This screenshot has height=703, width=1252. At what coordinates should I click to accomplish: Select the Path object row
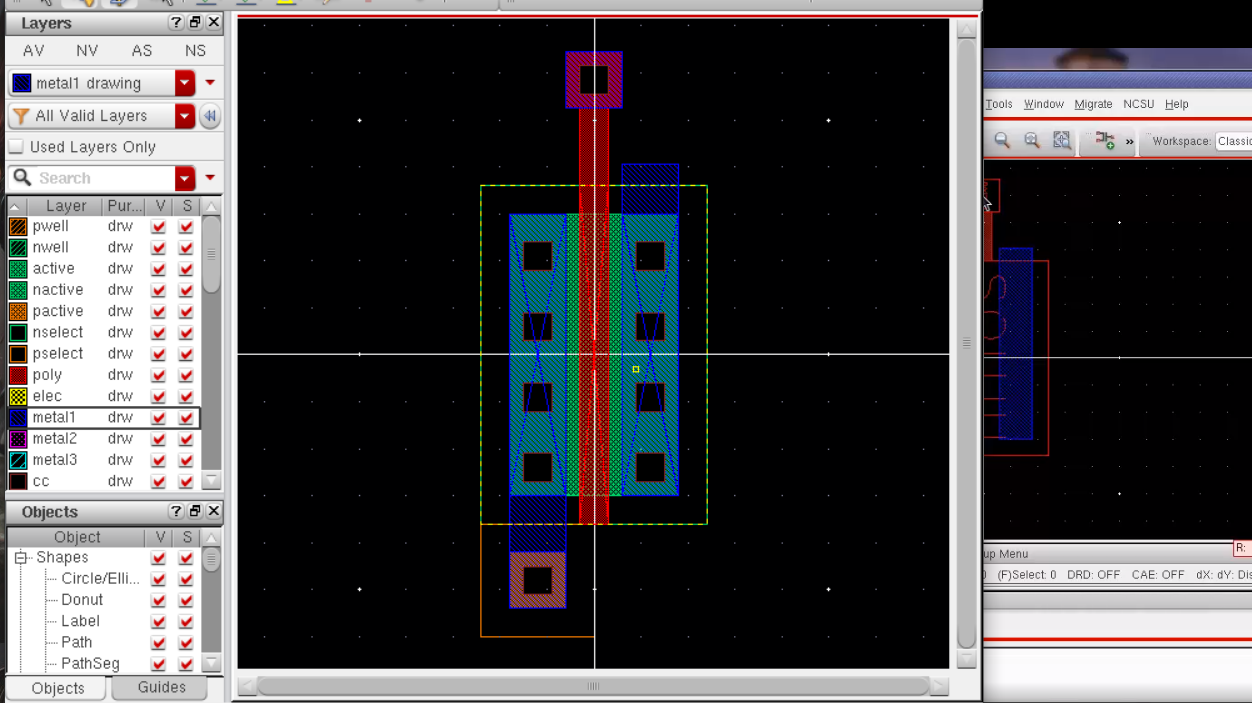tap(103, 642)
